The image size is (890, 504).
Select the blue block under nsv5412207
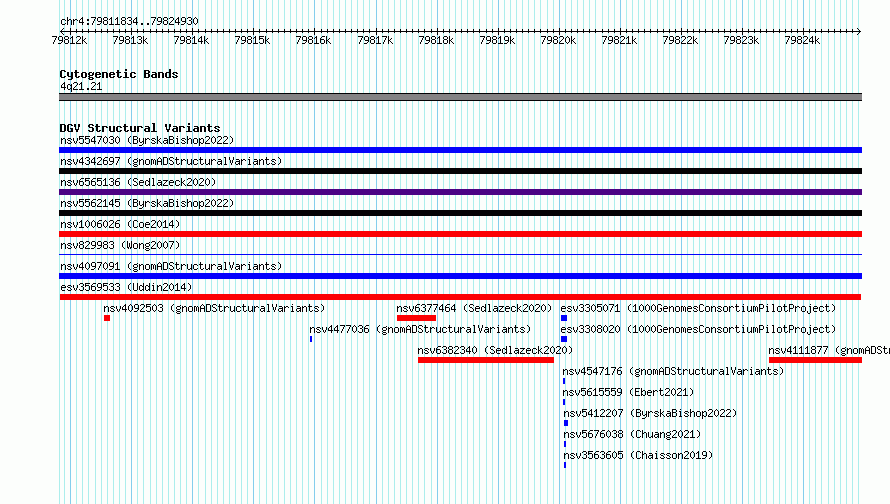(566, 423)
